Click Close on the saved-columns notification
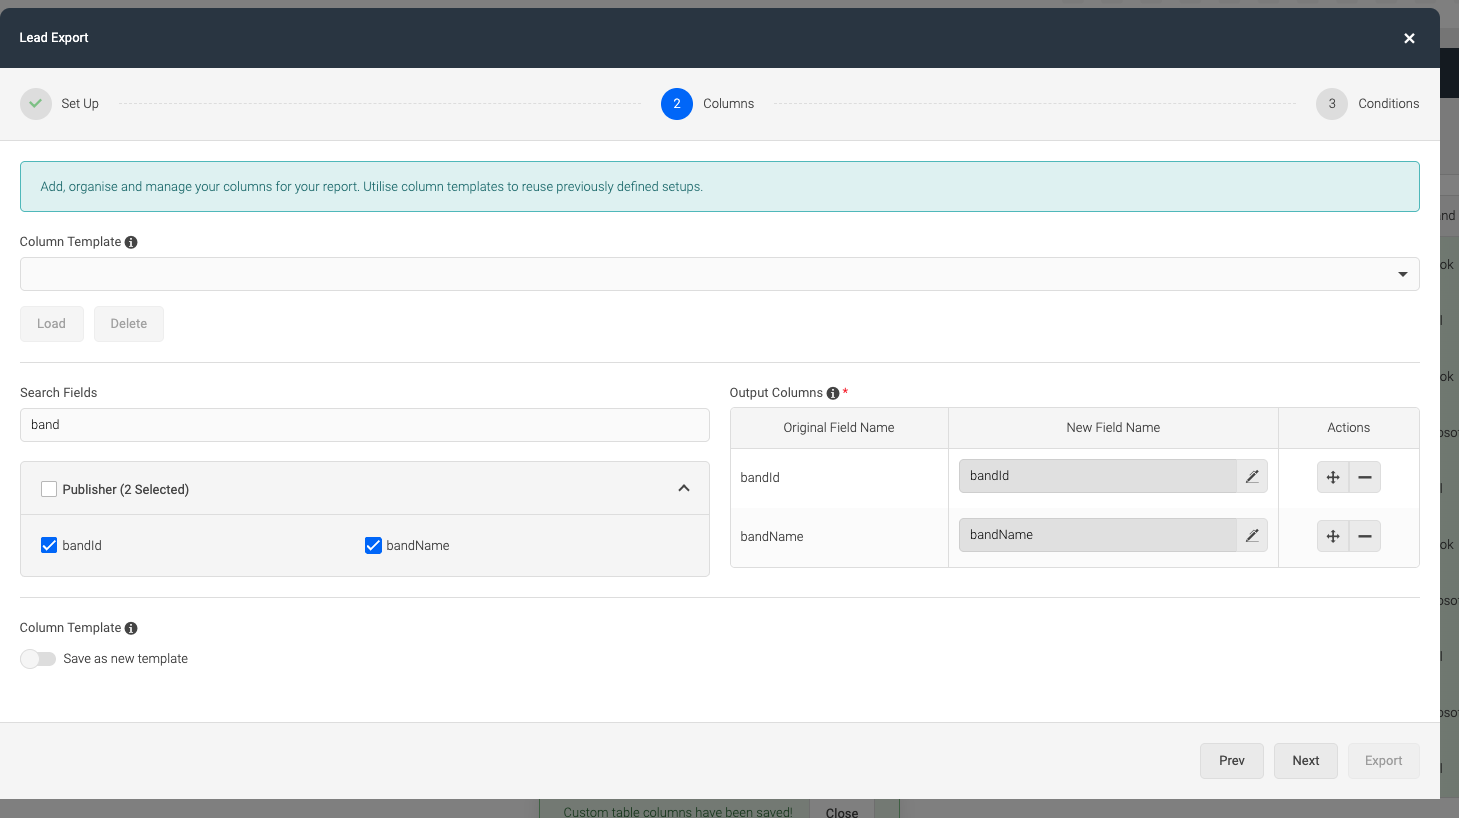Image resolution: width=1459 pixels, height=818 pixels. click(842, 812)
